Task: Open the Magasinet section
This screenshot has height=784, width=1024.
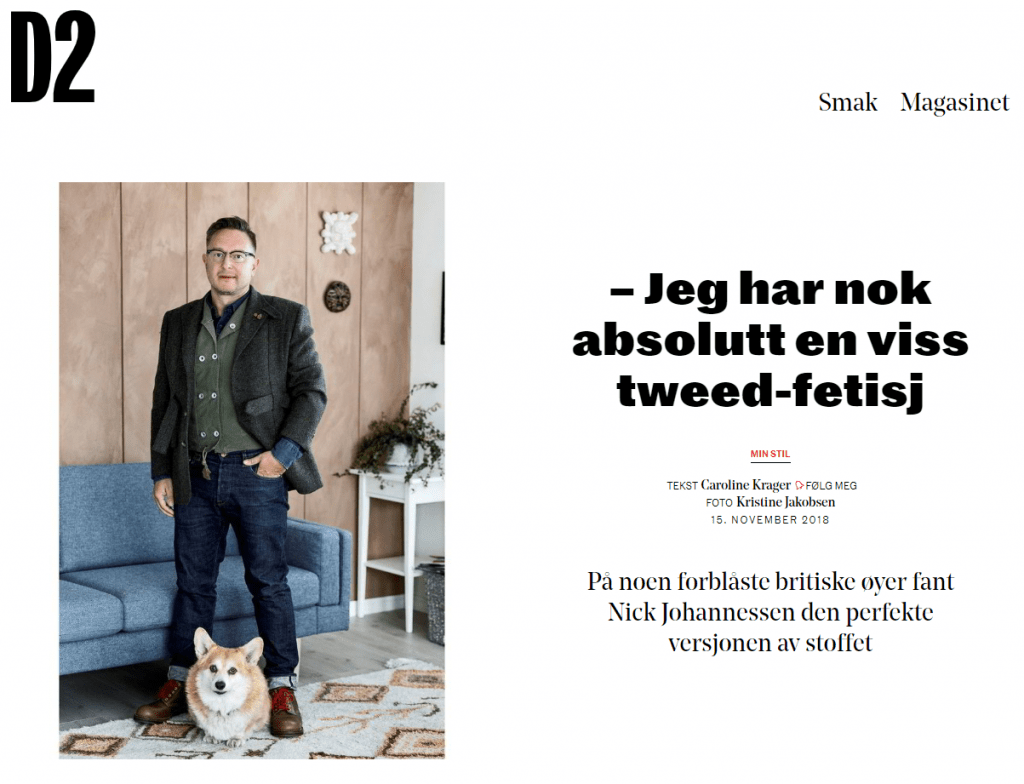Action: click(954, 103)
